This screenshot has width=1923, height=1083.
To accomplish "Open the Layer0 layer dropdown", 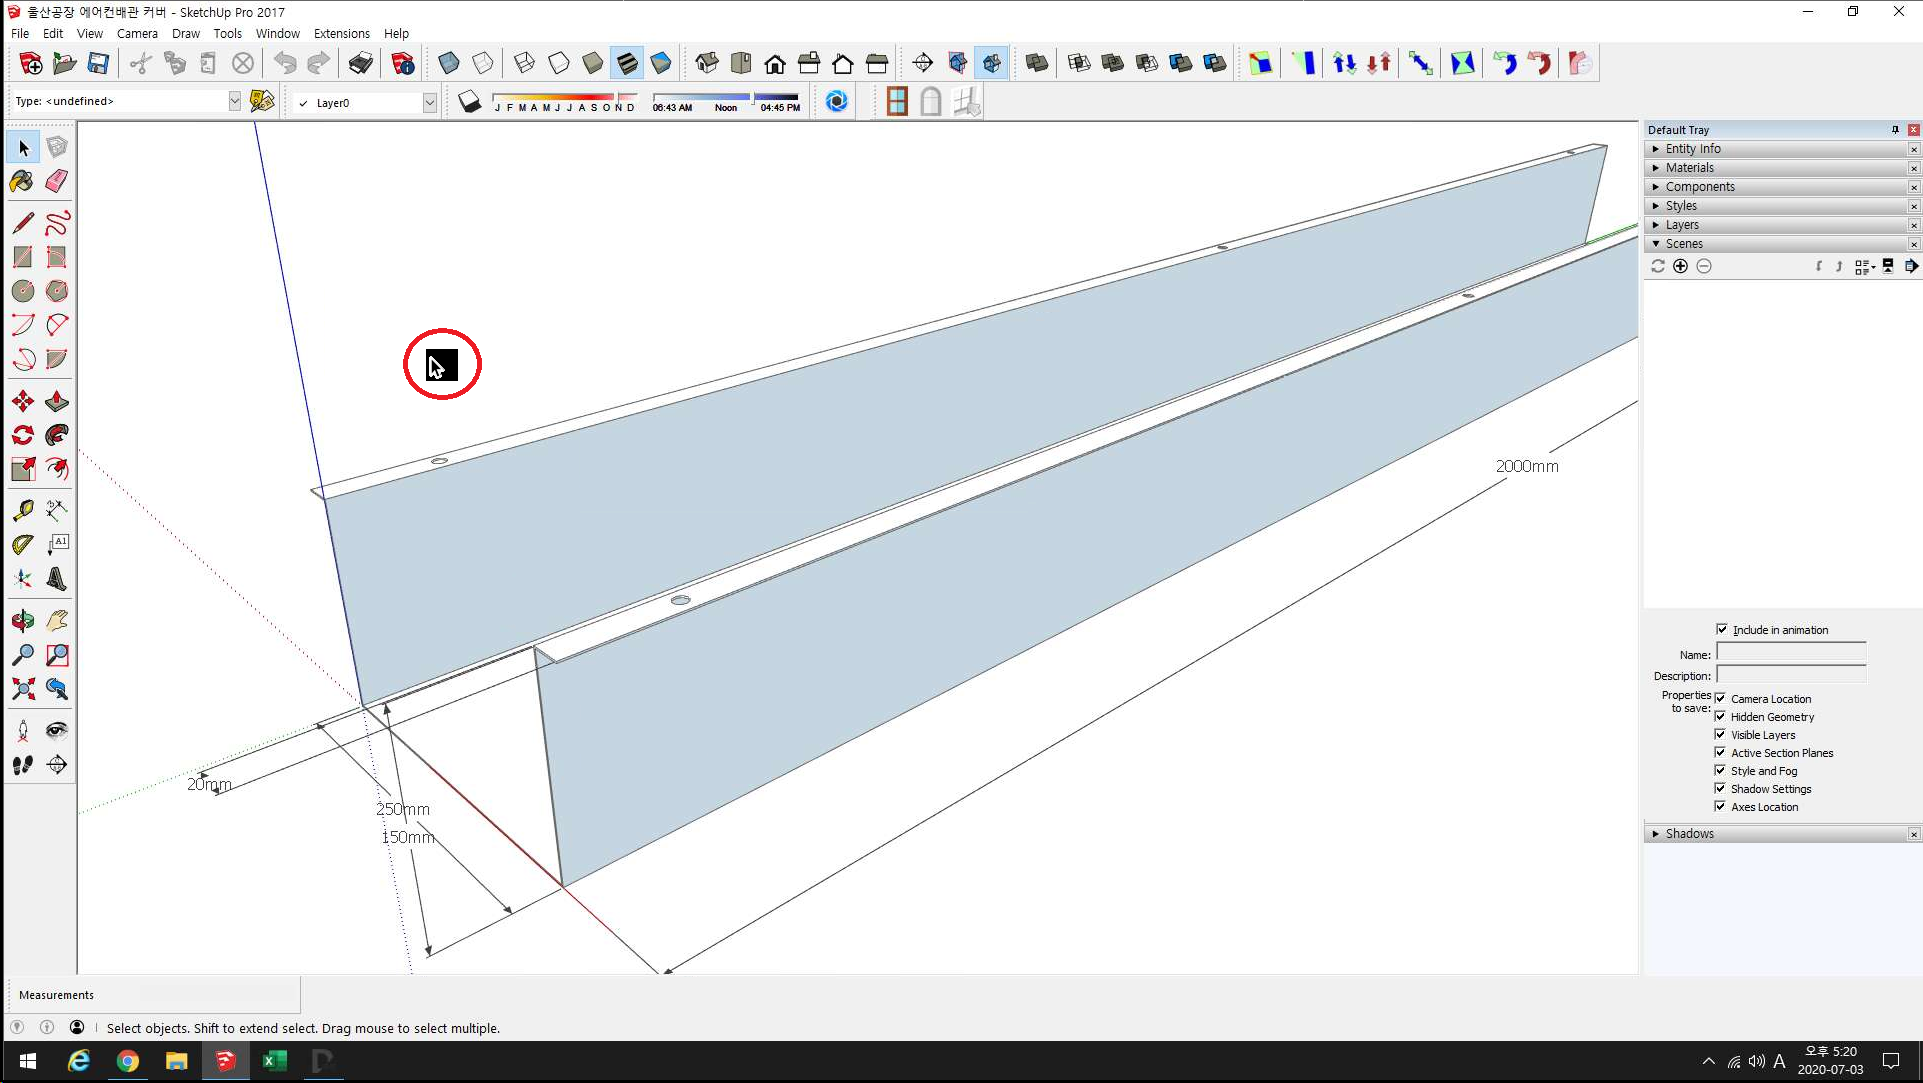I will [429, 102].
